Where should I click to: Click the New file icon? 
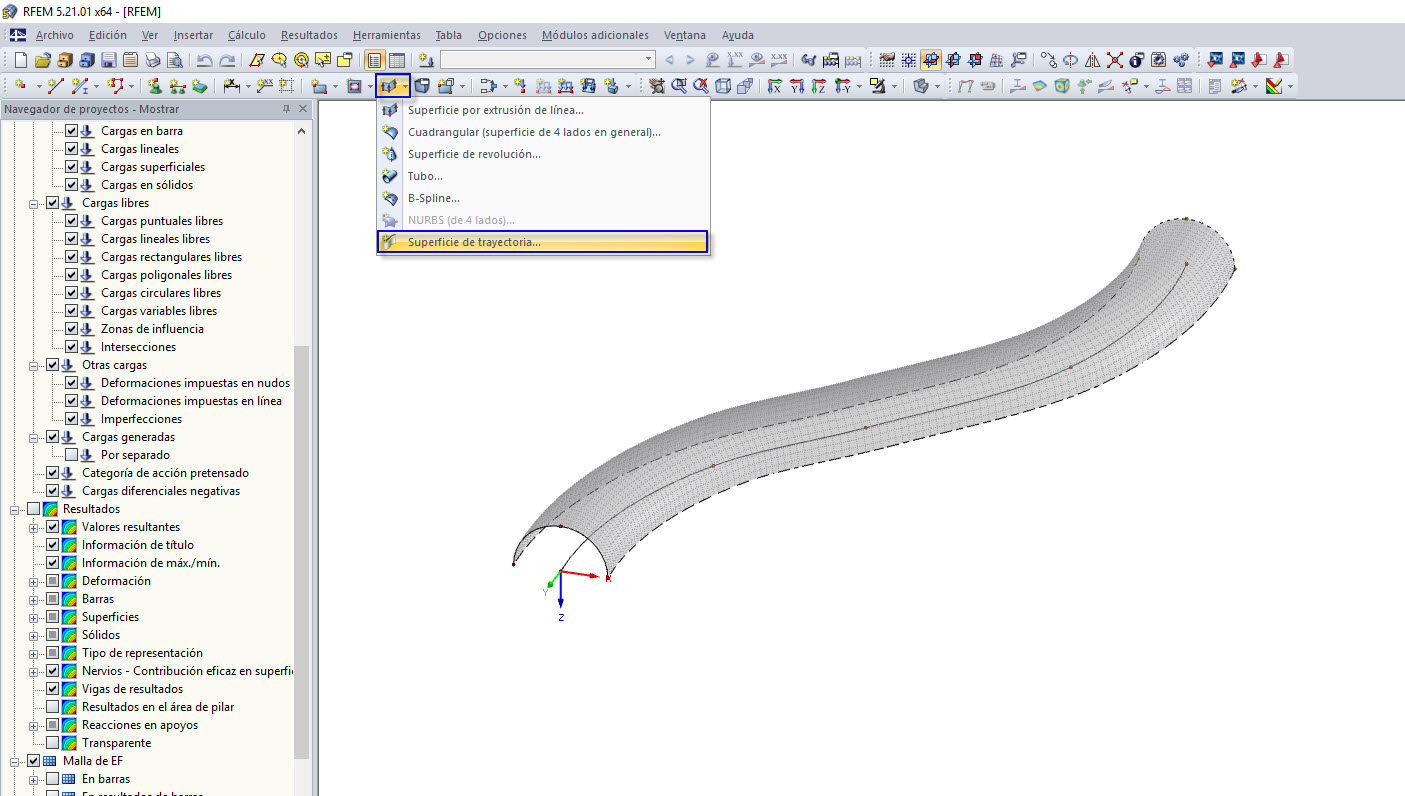point(20,60)
